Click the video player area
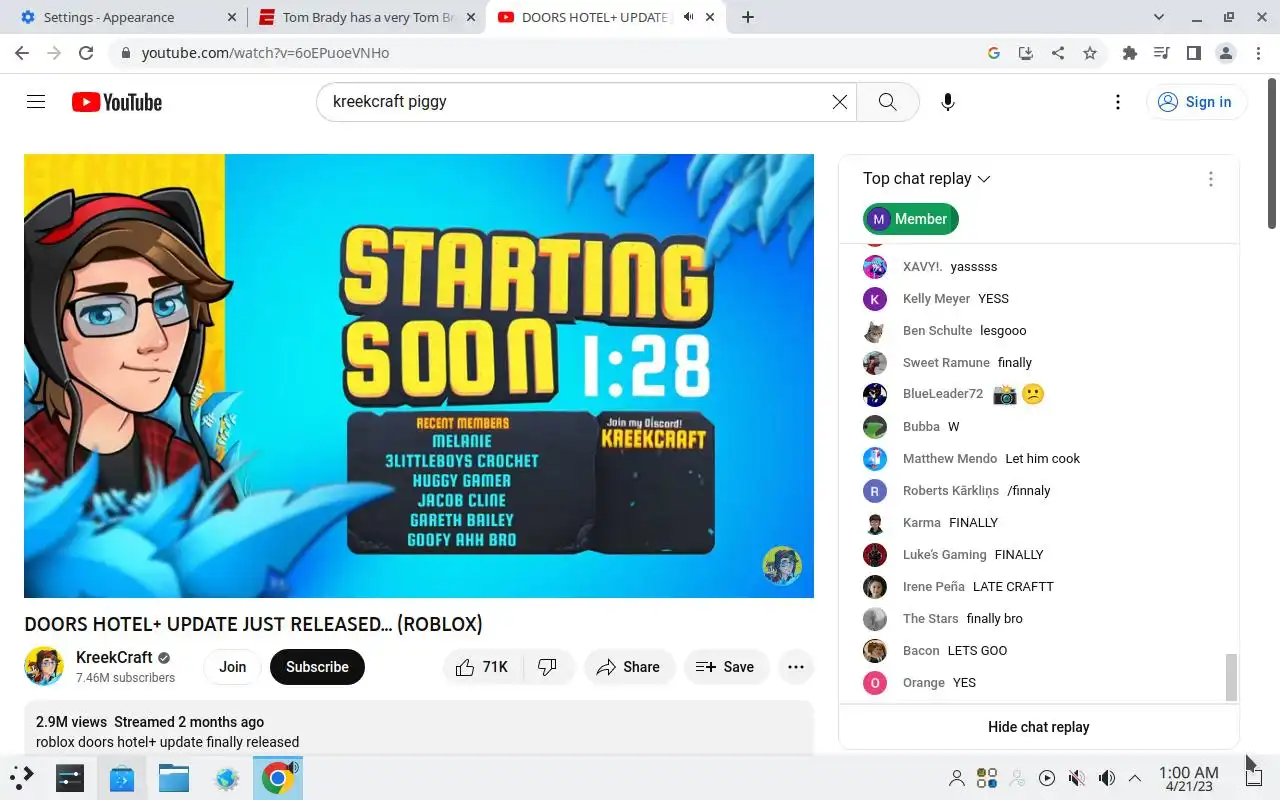 419,376
